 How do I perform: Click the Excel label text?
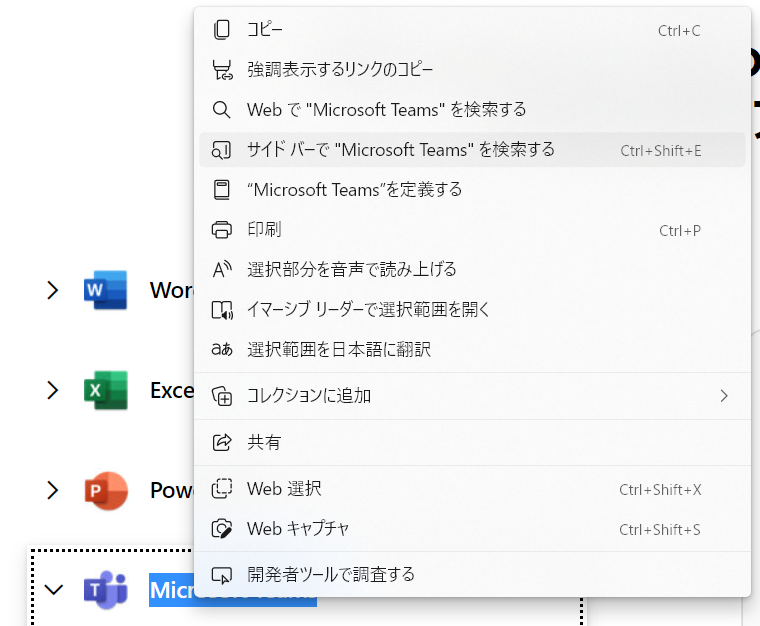(172, 391)
